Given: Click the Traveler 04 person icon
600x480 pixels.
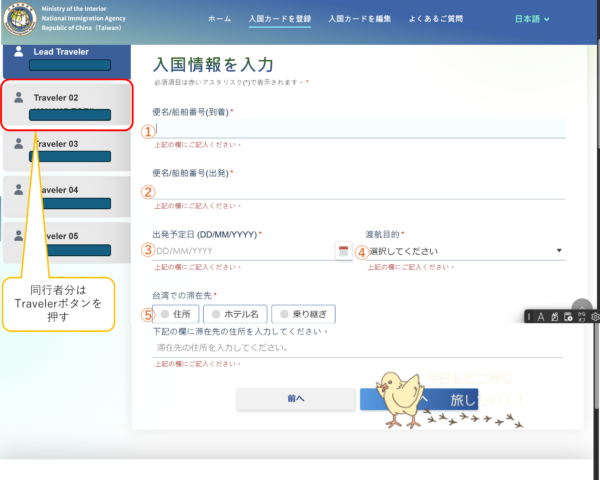Looking at the screenshot, I should coord(19,190).
